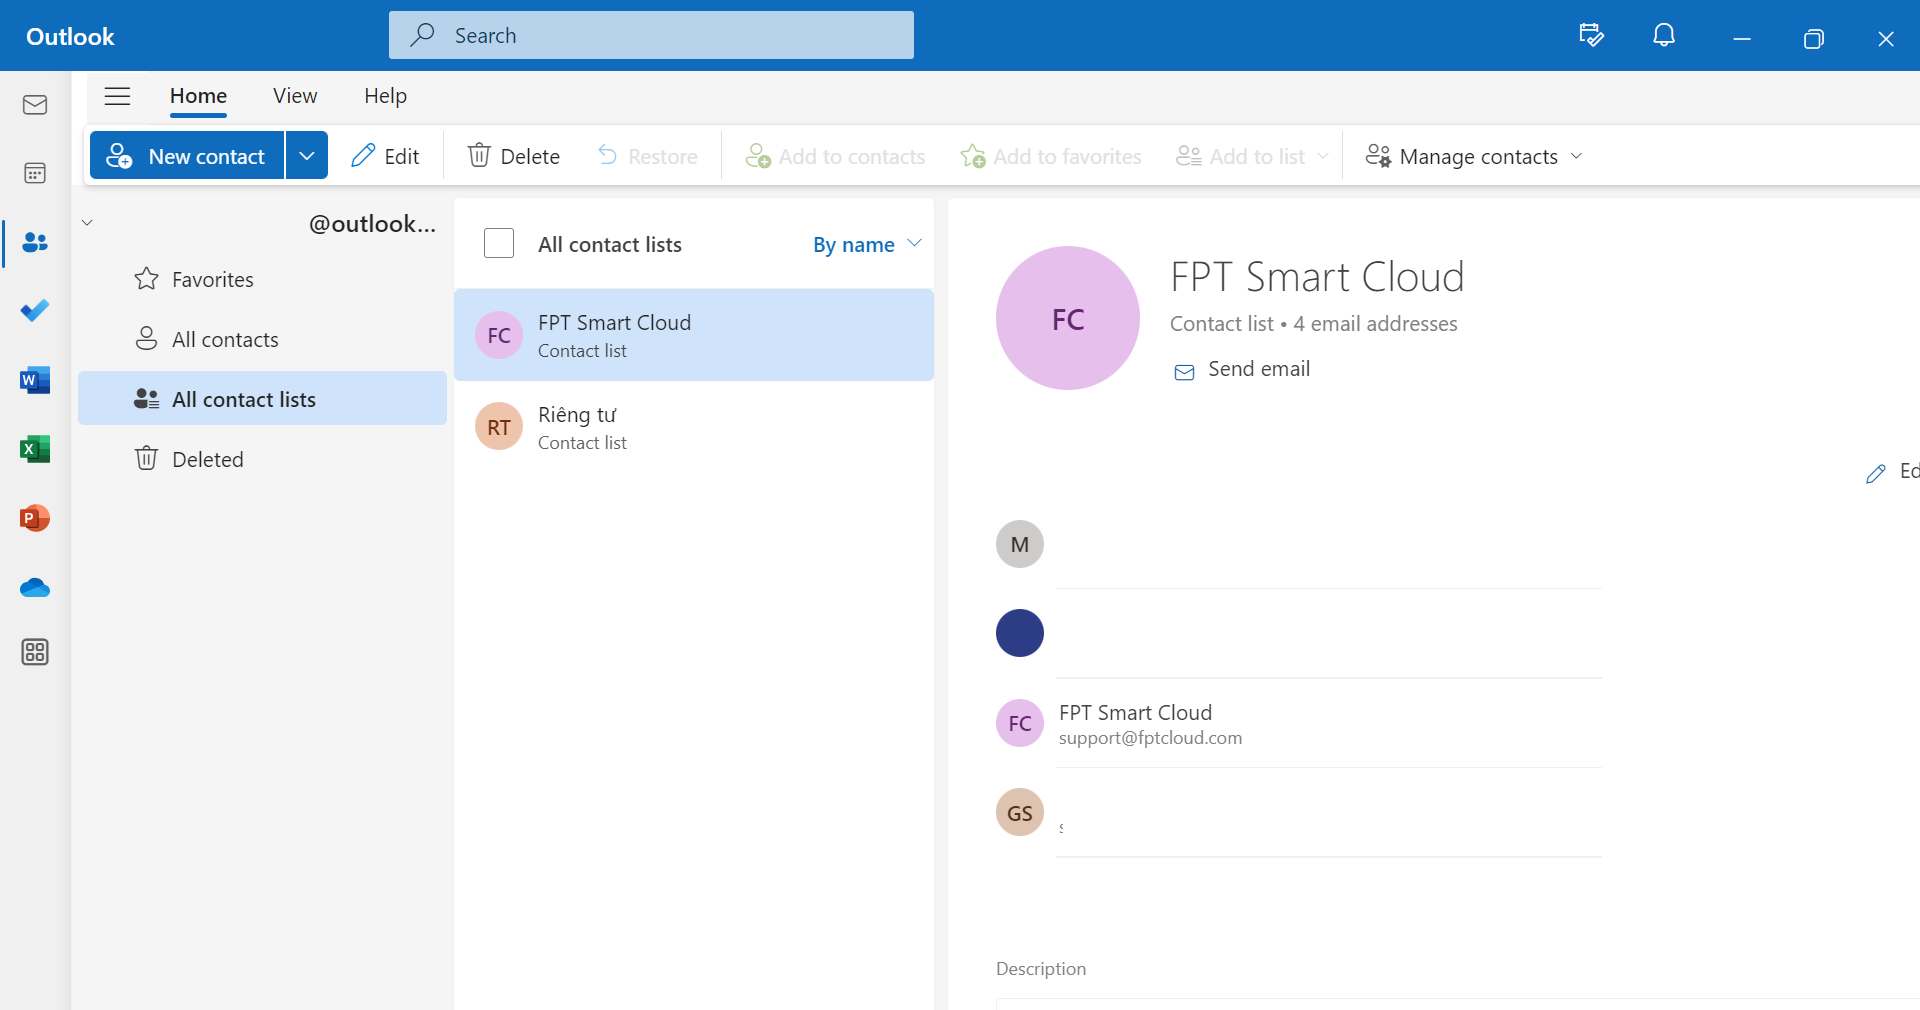Viewport: 1920px width, 1010px height.
Task: Click the support@fptcloud.com email address
Action: click(x=1150, y=738)
